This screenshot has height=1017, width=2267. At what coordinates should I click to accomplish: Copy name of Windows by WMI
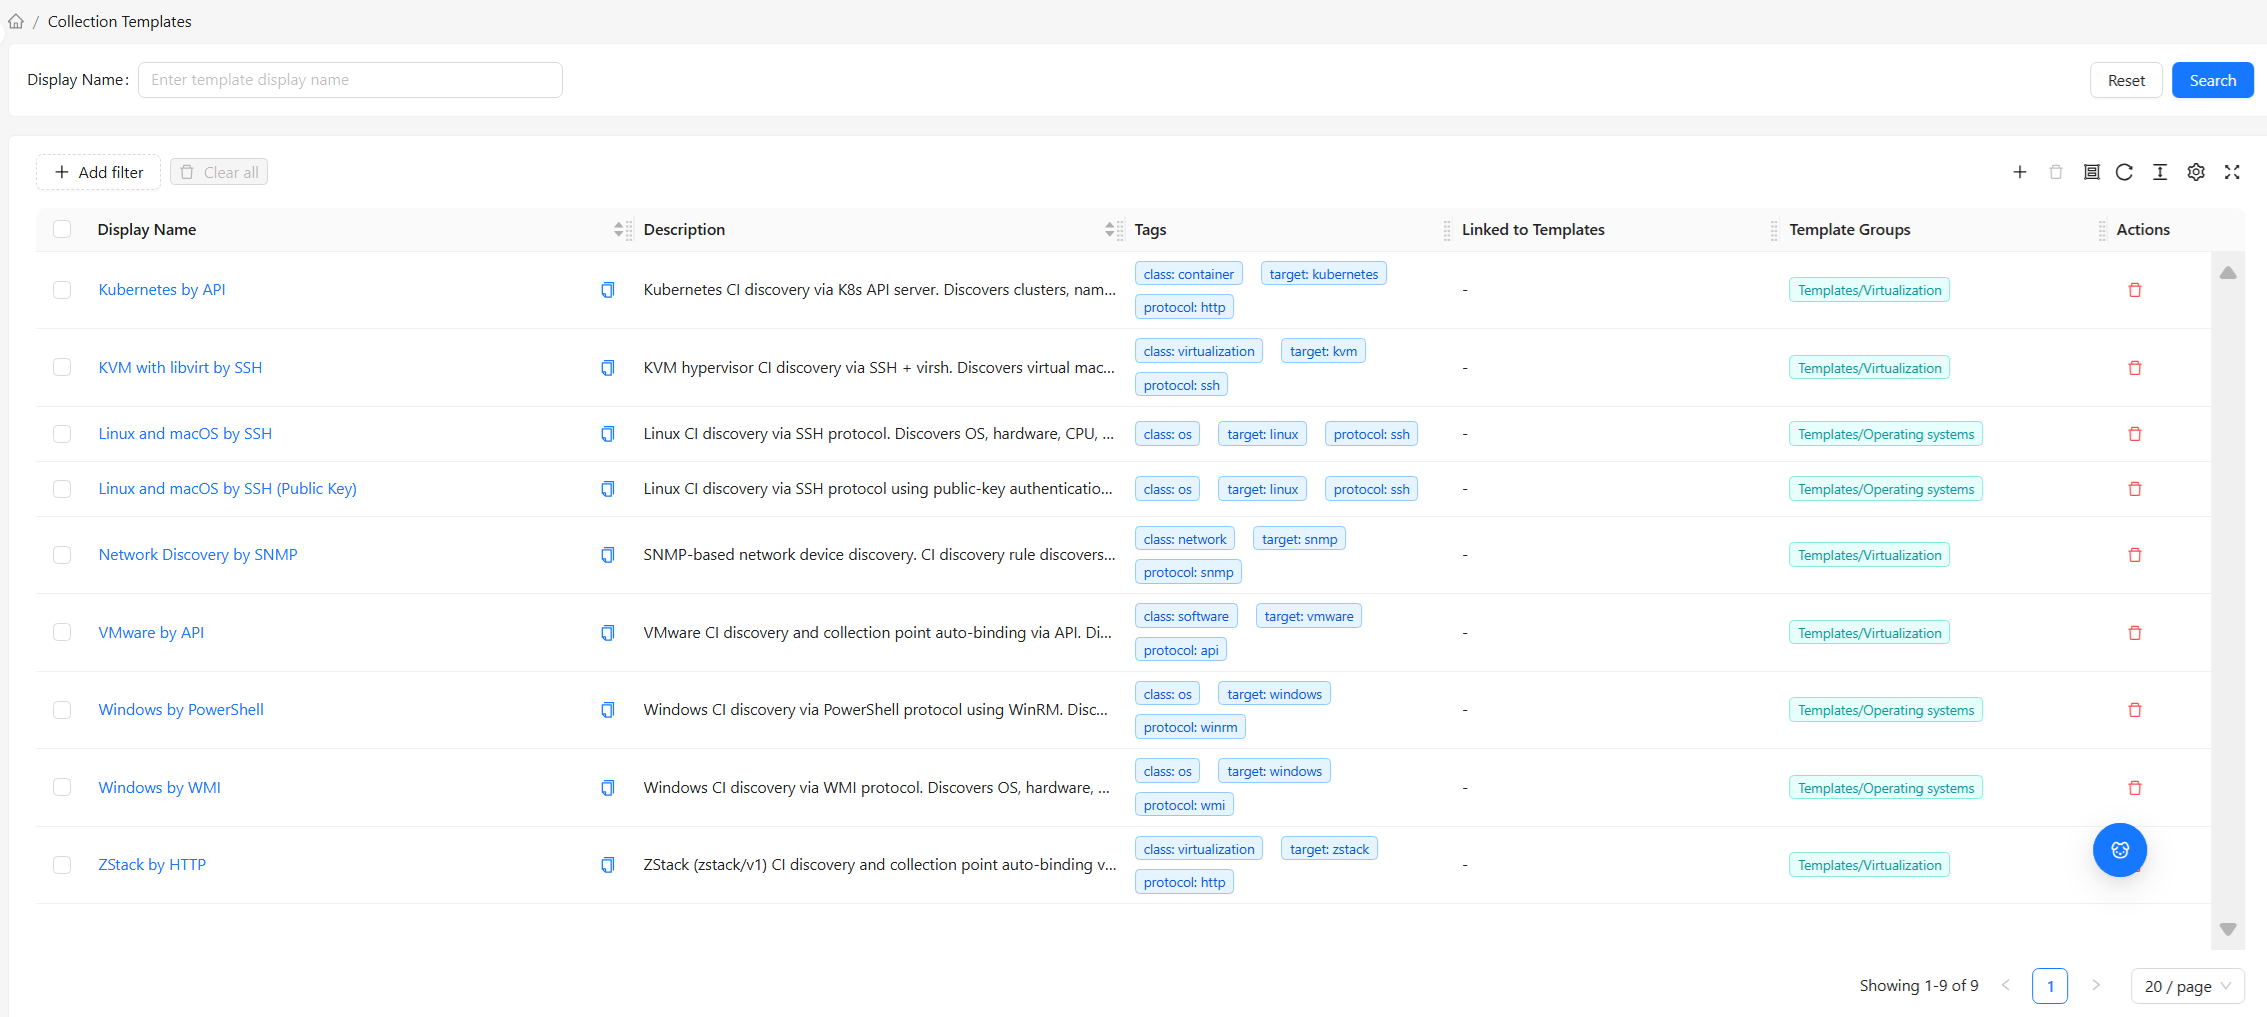click(x=607, y=788)
